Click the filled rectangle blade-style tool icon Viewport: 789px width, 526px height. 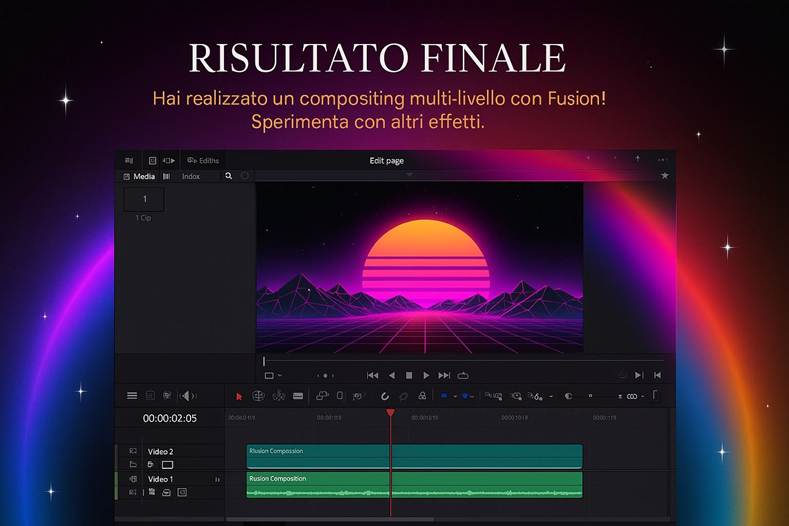[x=298, y=396]
